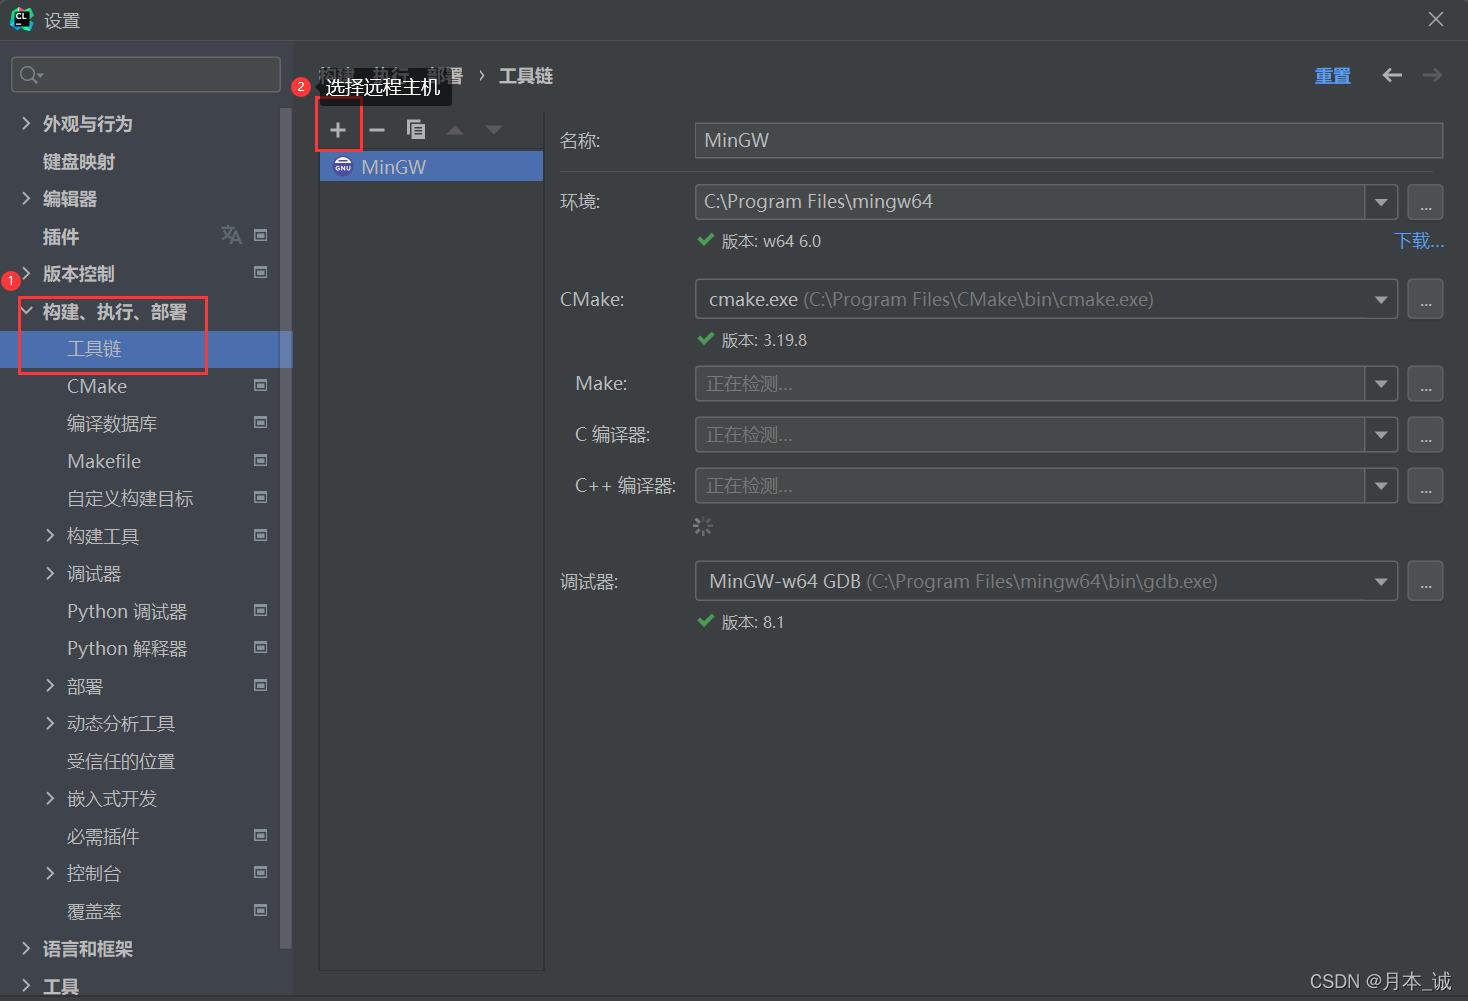Click the project-level icon beside 覆盖率
The height and width of the screenshot is (1001, 1468).
coord(261,910)
